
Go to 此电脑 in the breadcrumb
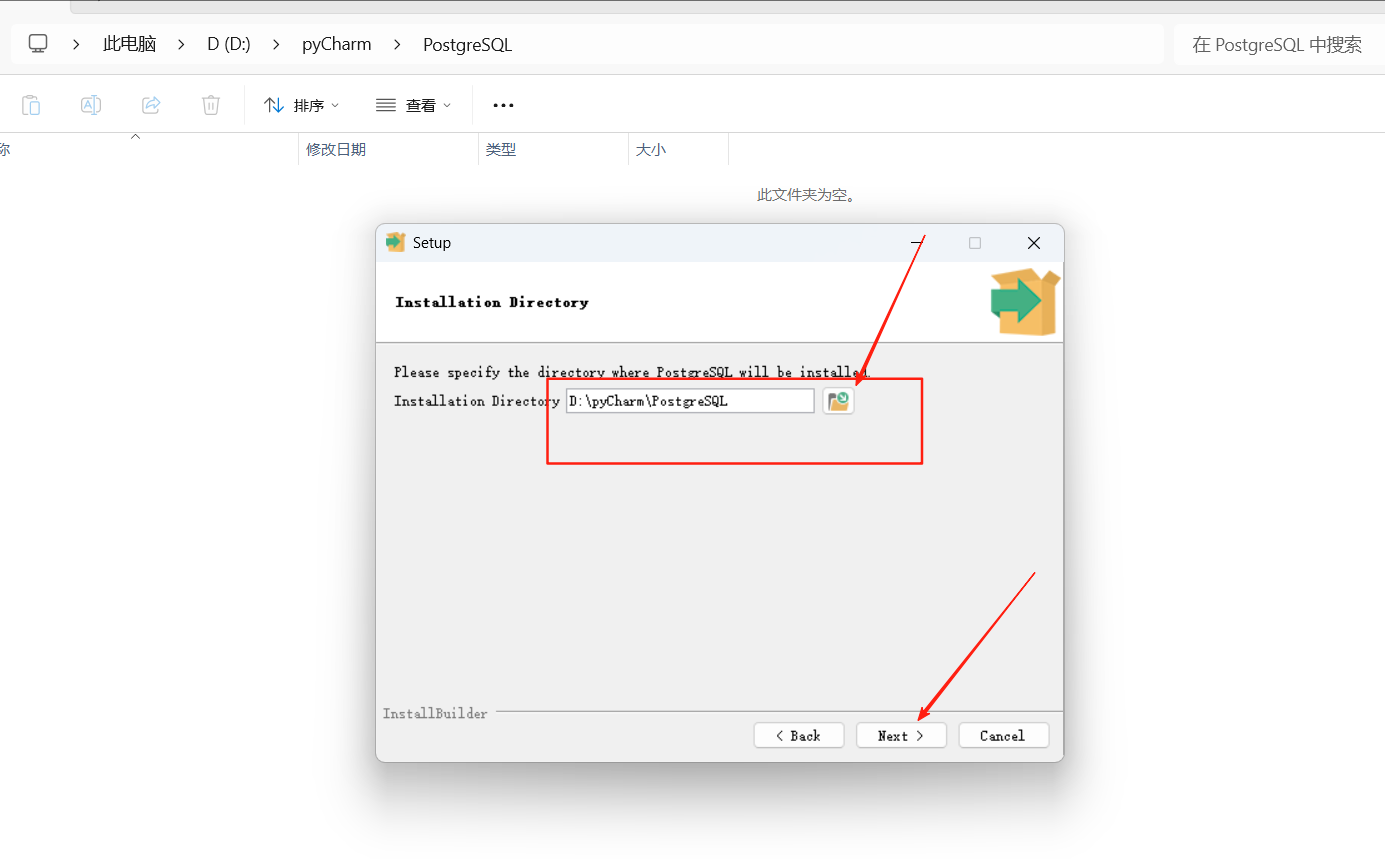pyautogui.click(x=130, y=44)
